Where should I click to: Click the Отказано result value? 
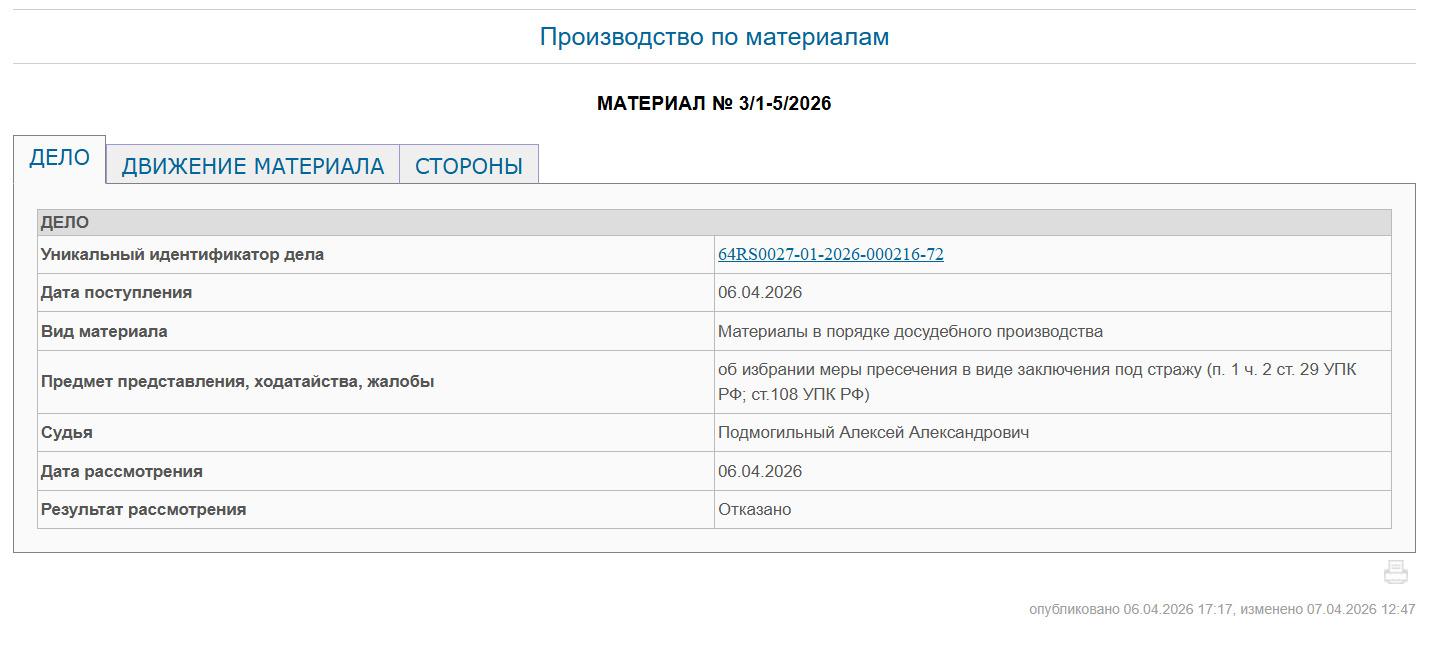tap(754, 510)
